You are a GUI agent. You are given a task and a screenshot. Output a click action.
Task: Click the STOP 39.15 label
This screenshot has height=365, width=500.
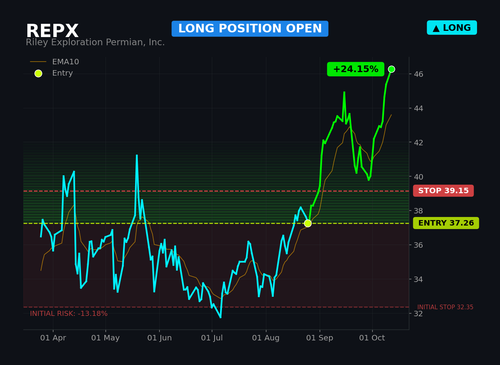[443, 191]
